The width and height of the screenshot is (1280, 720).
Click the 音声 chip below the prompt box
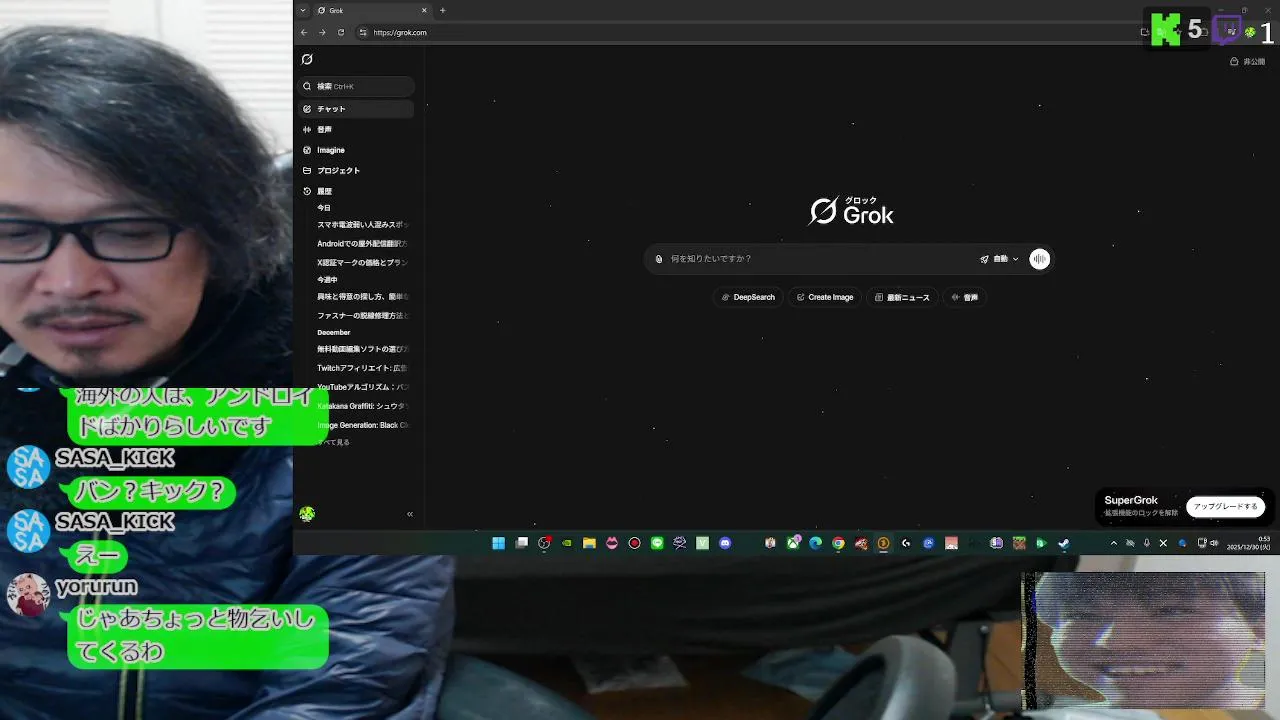(965, 297)
